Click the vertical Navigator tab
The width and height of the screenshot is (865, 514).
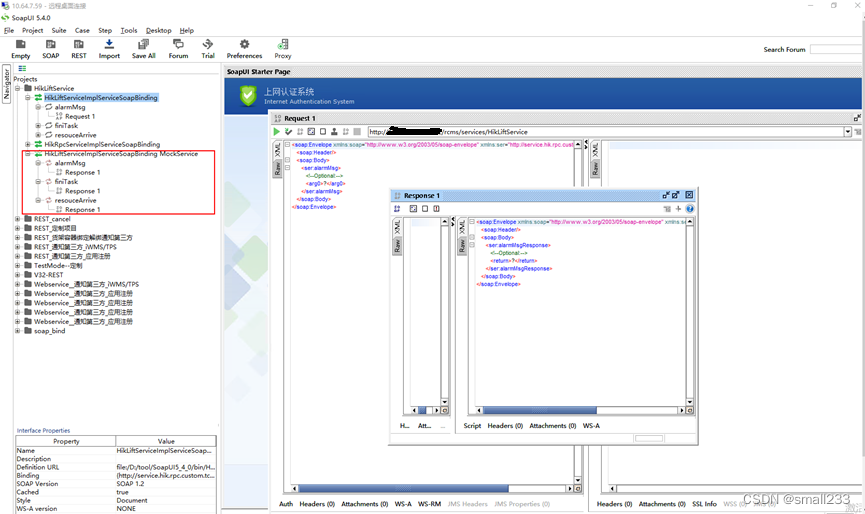[x=7, y=84]
